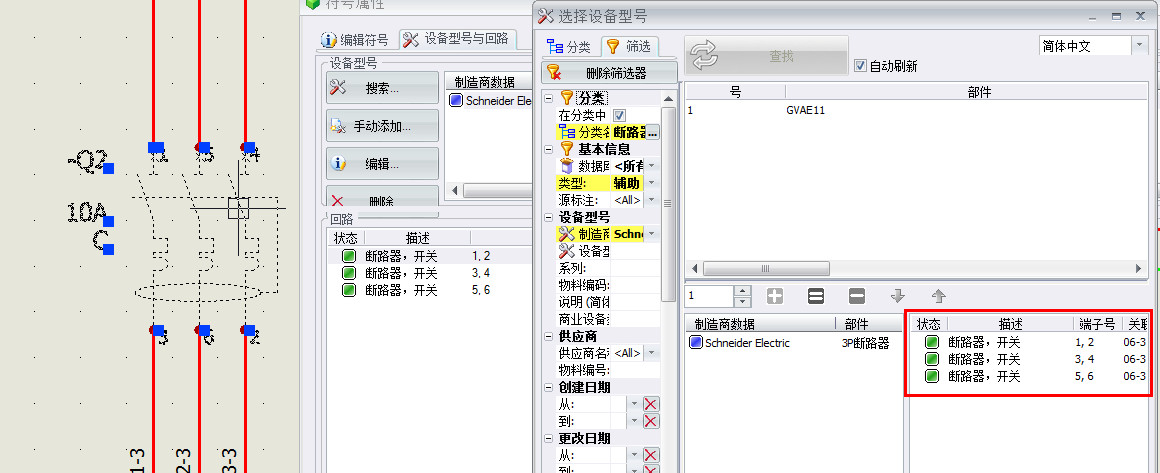This screenshot has width=1160, height=473.
Task: Increase the quantity spinner value
Action: pos(741,292)
